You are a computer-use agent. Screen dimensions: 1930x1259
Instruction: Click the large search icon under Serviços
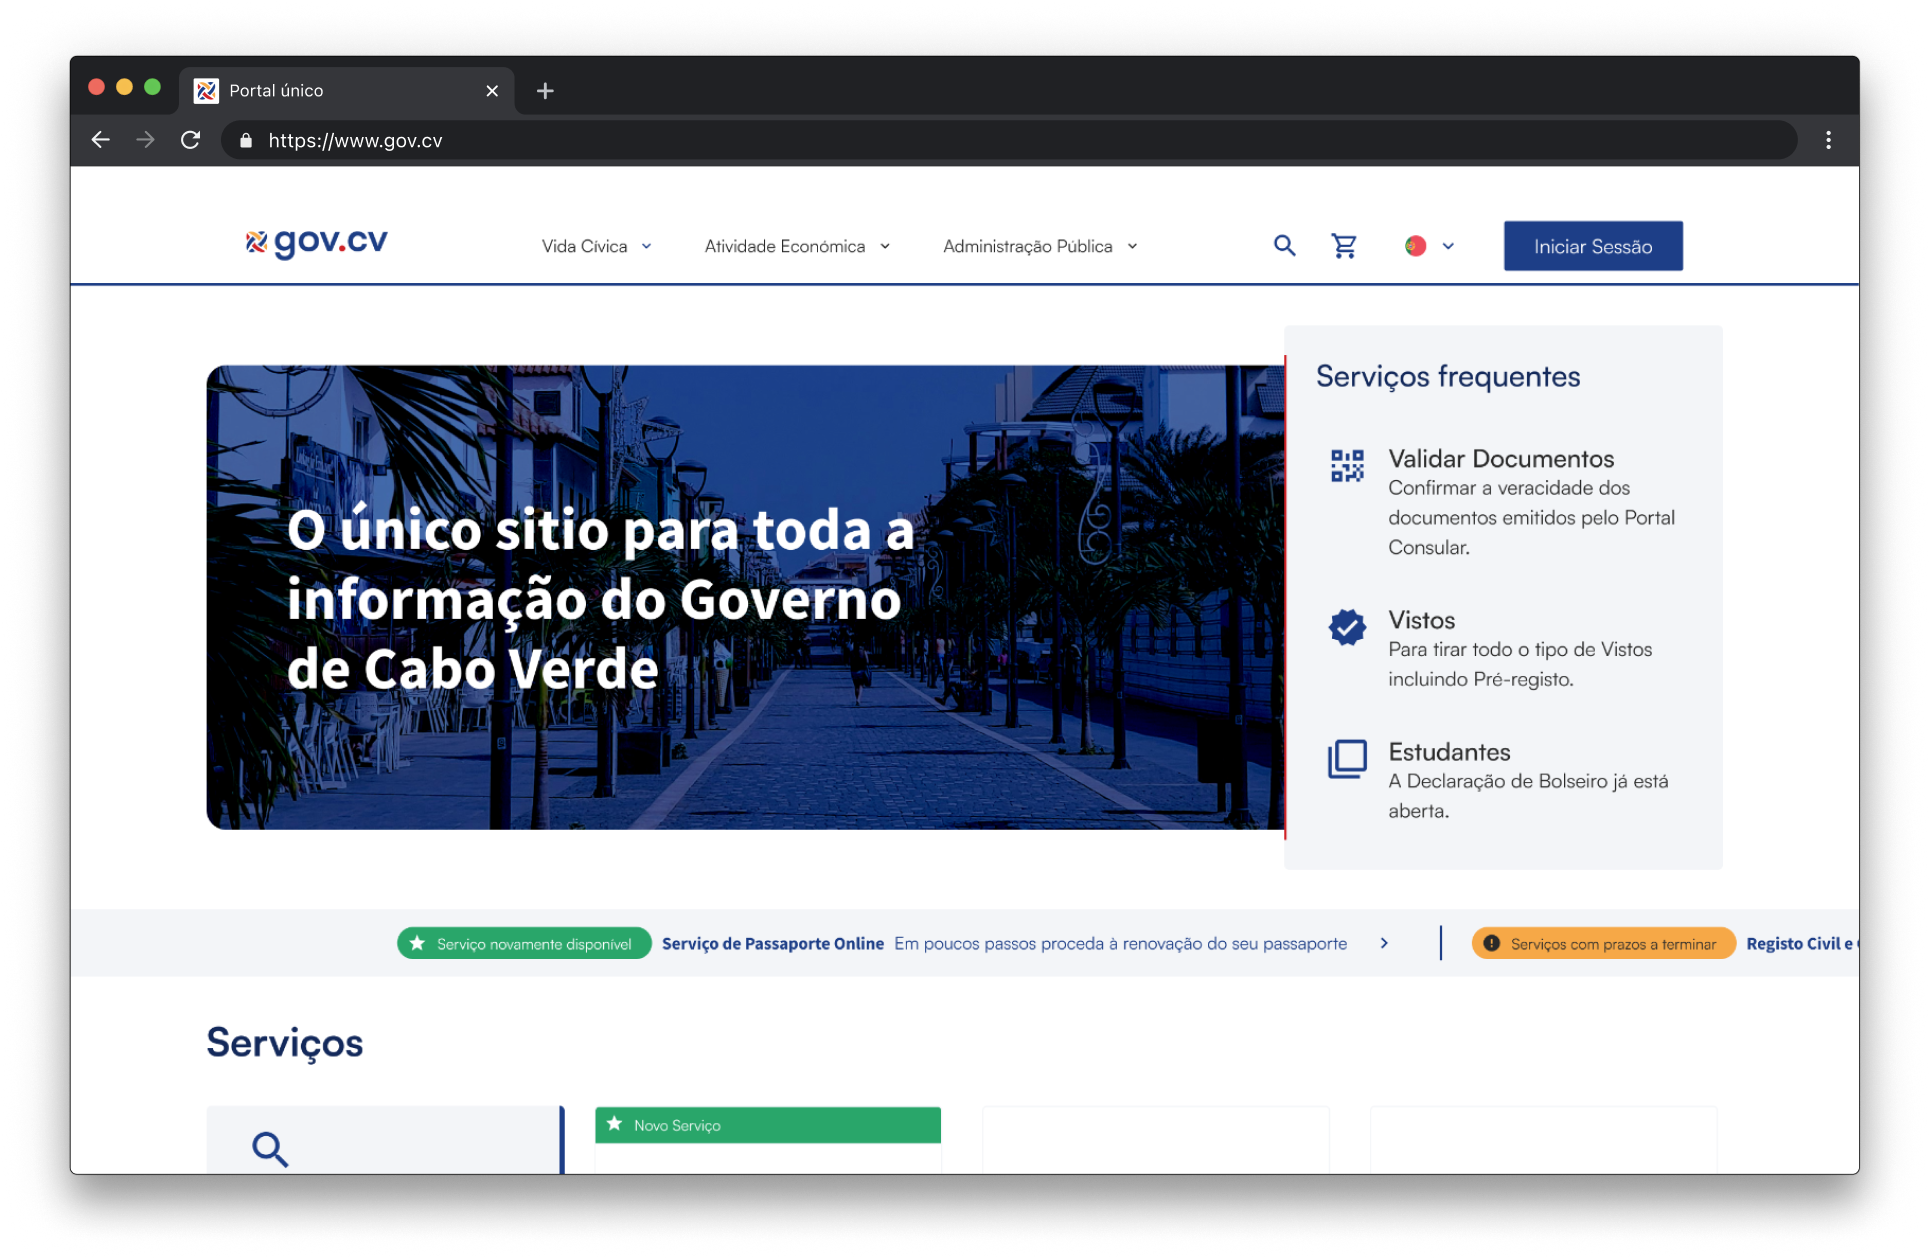(x=270, y=1149)
